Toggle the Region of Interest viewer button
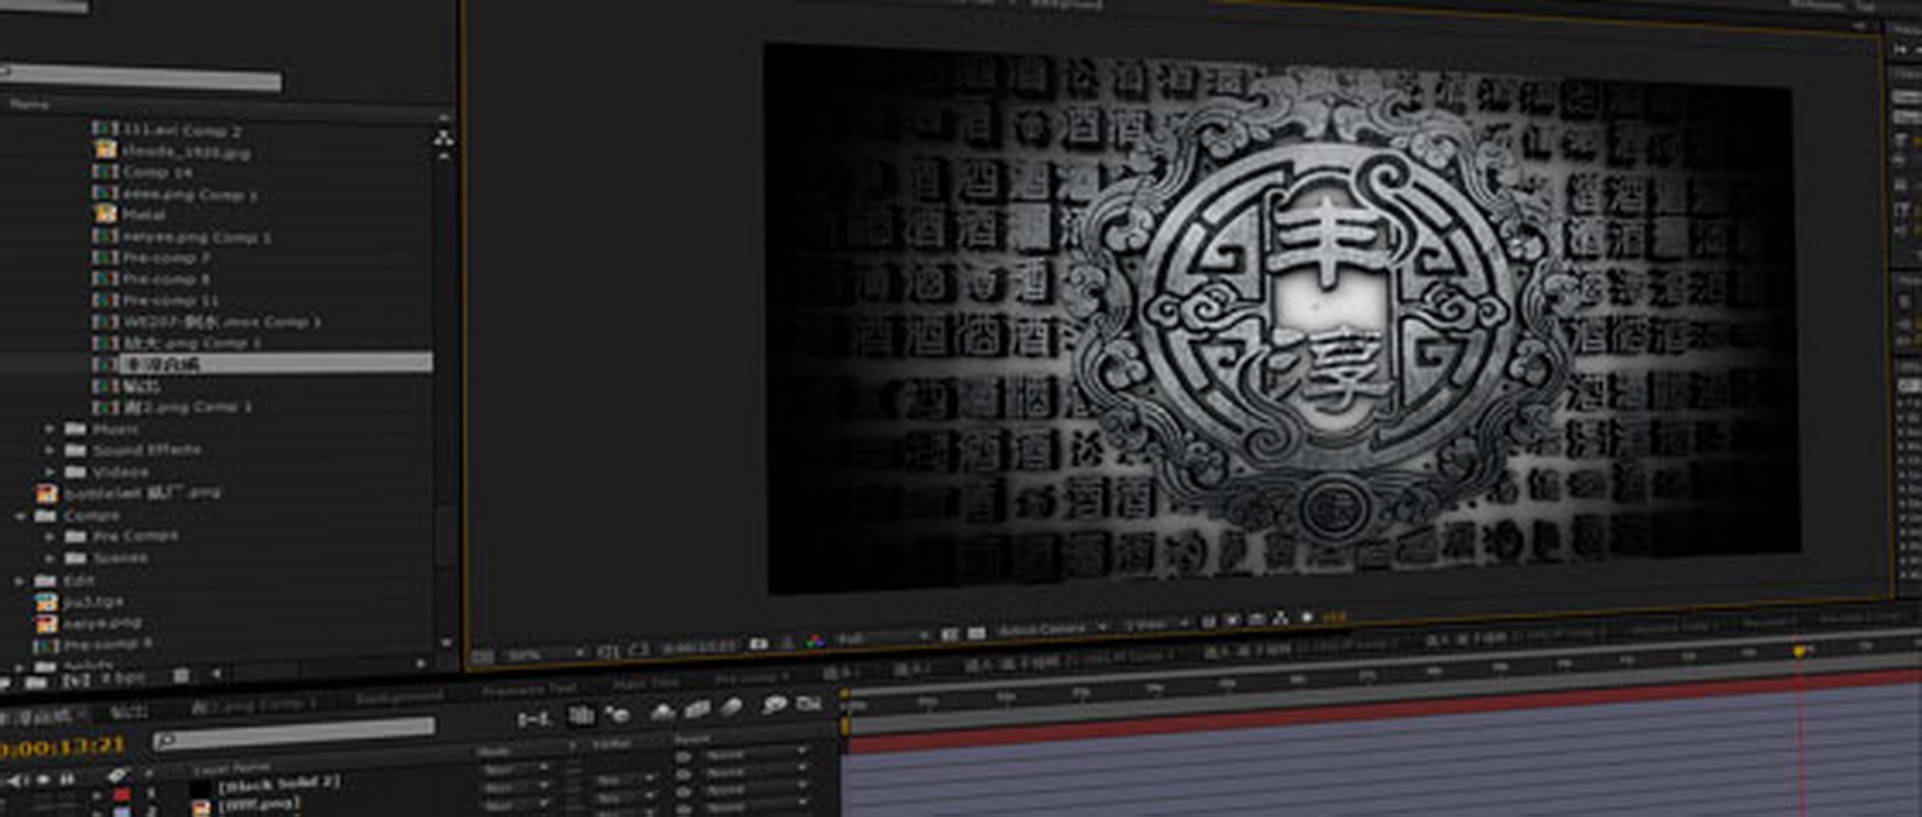Image resolution: width=1922 pixels, height=817 pixels. point(949,634)
